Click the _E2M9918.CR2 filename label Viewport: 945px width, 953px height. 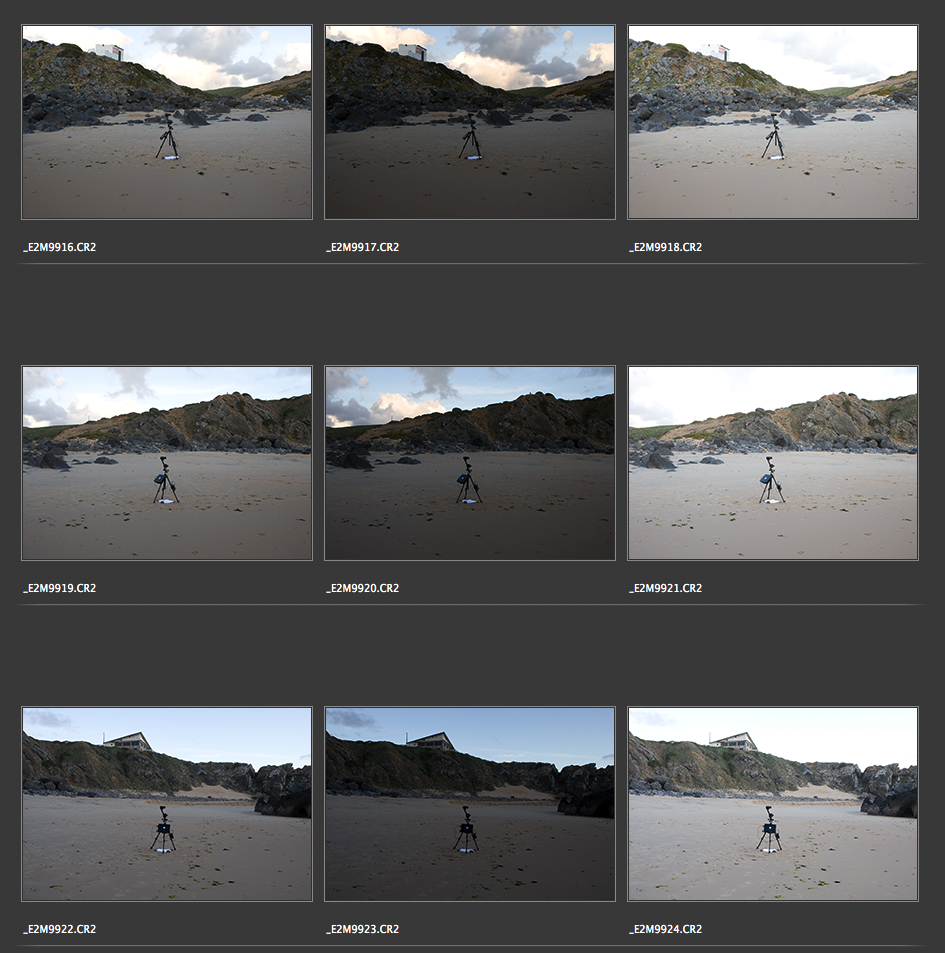pos(666,247)
